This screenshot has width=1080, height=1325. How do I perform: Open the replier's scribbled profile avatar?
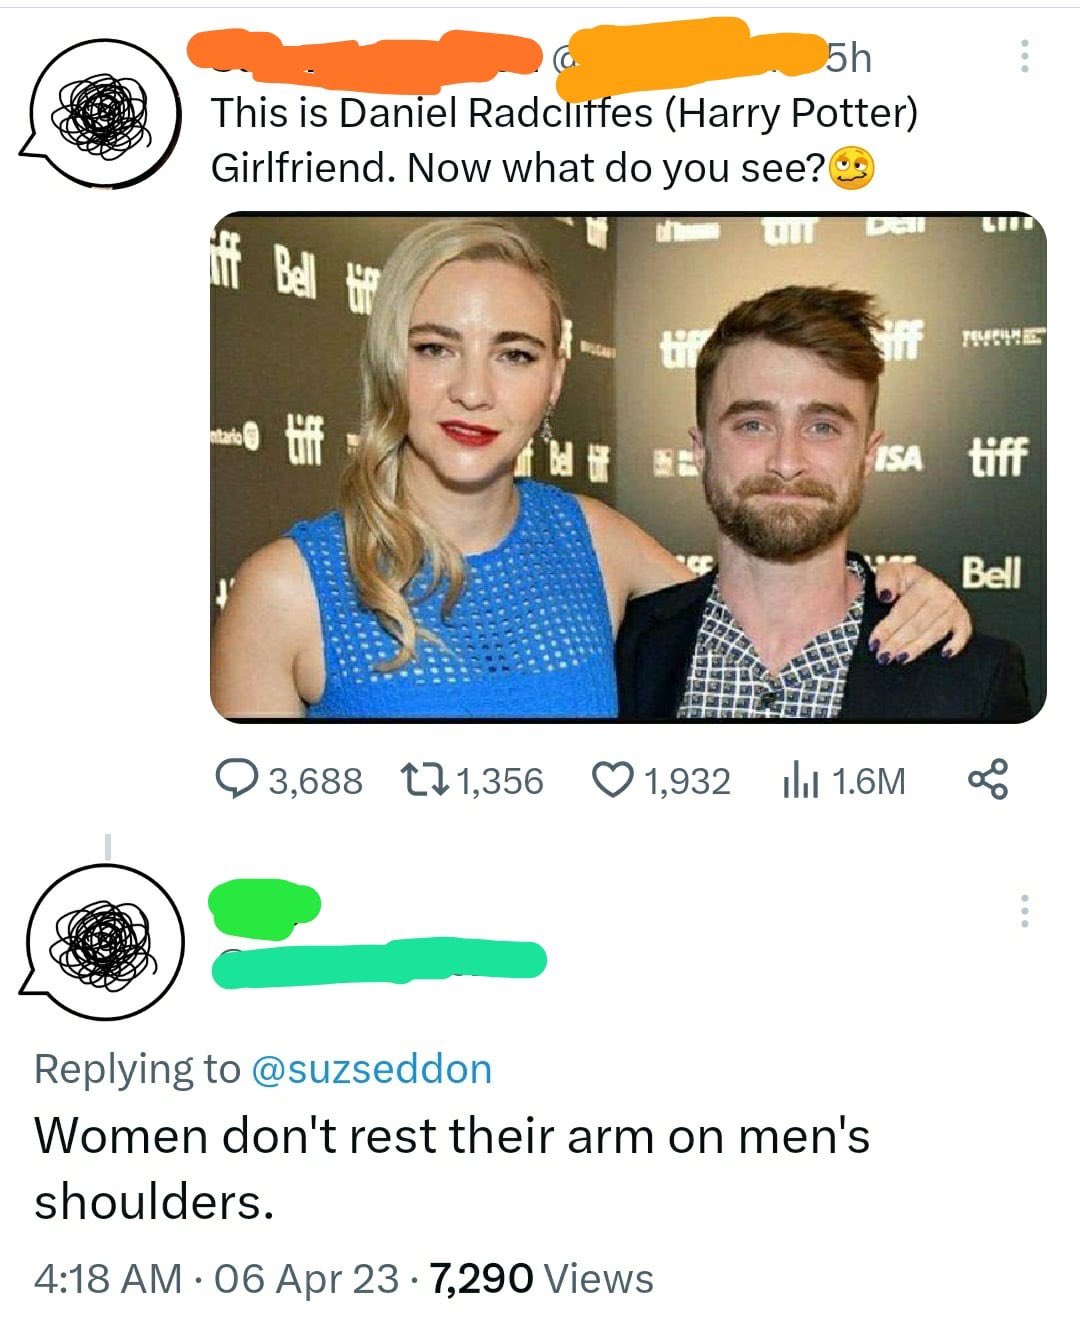(x=102, y=941)
